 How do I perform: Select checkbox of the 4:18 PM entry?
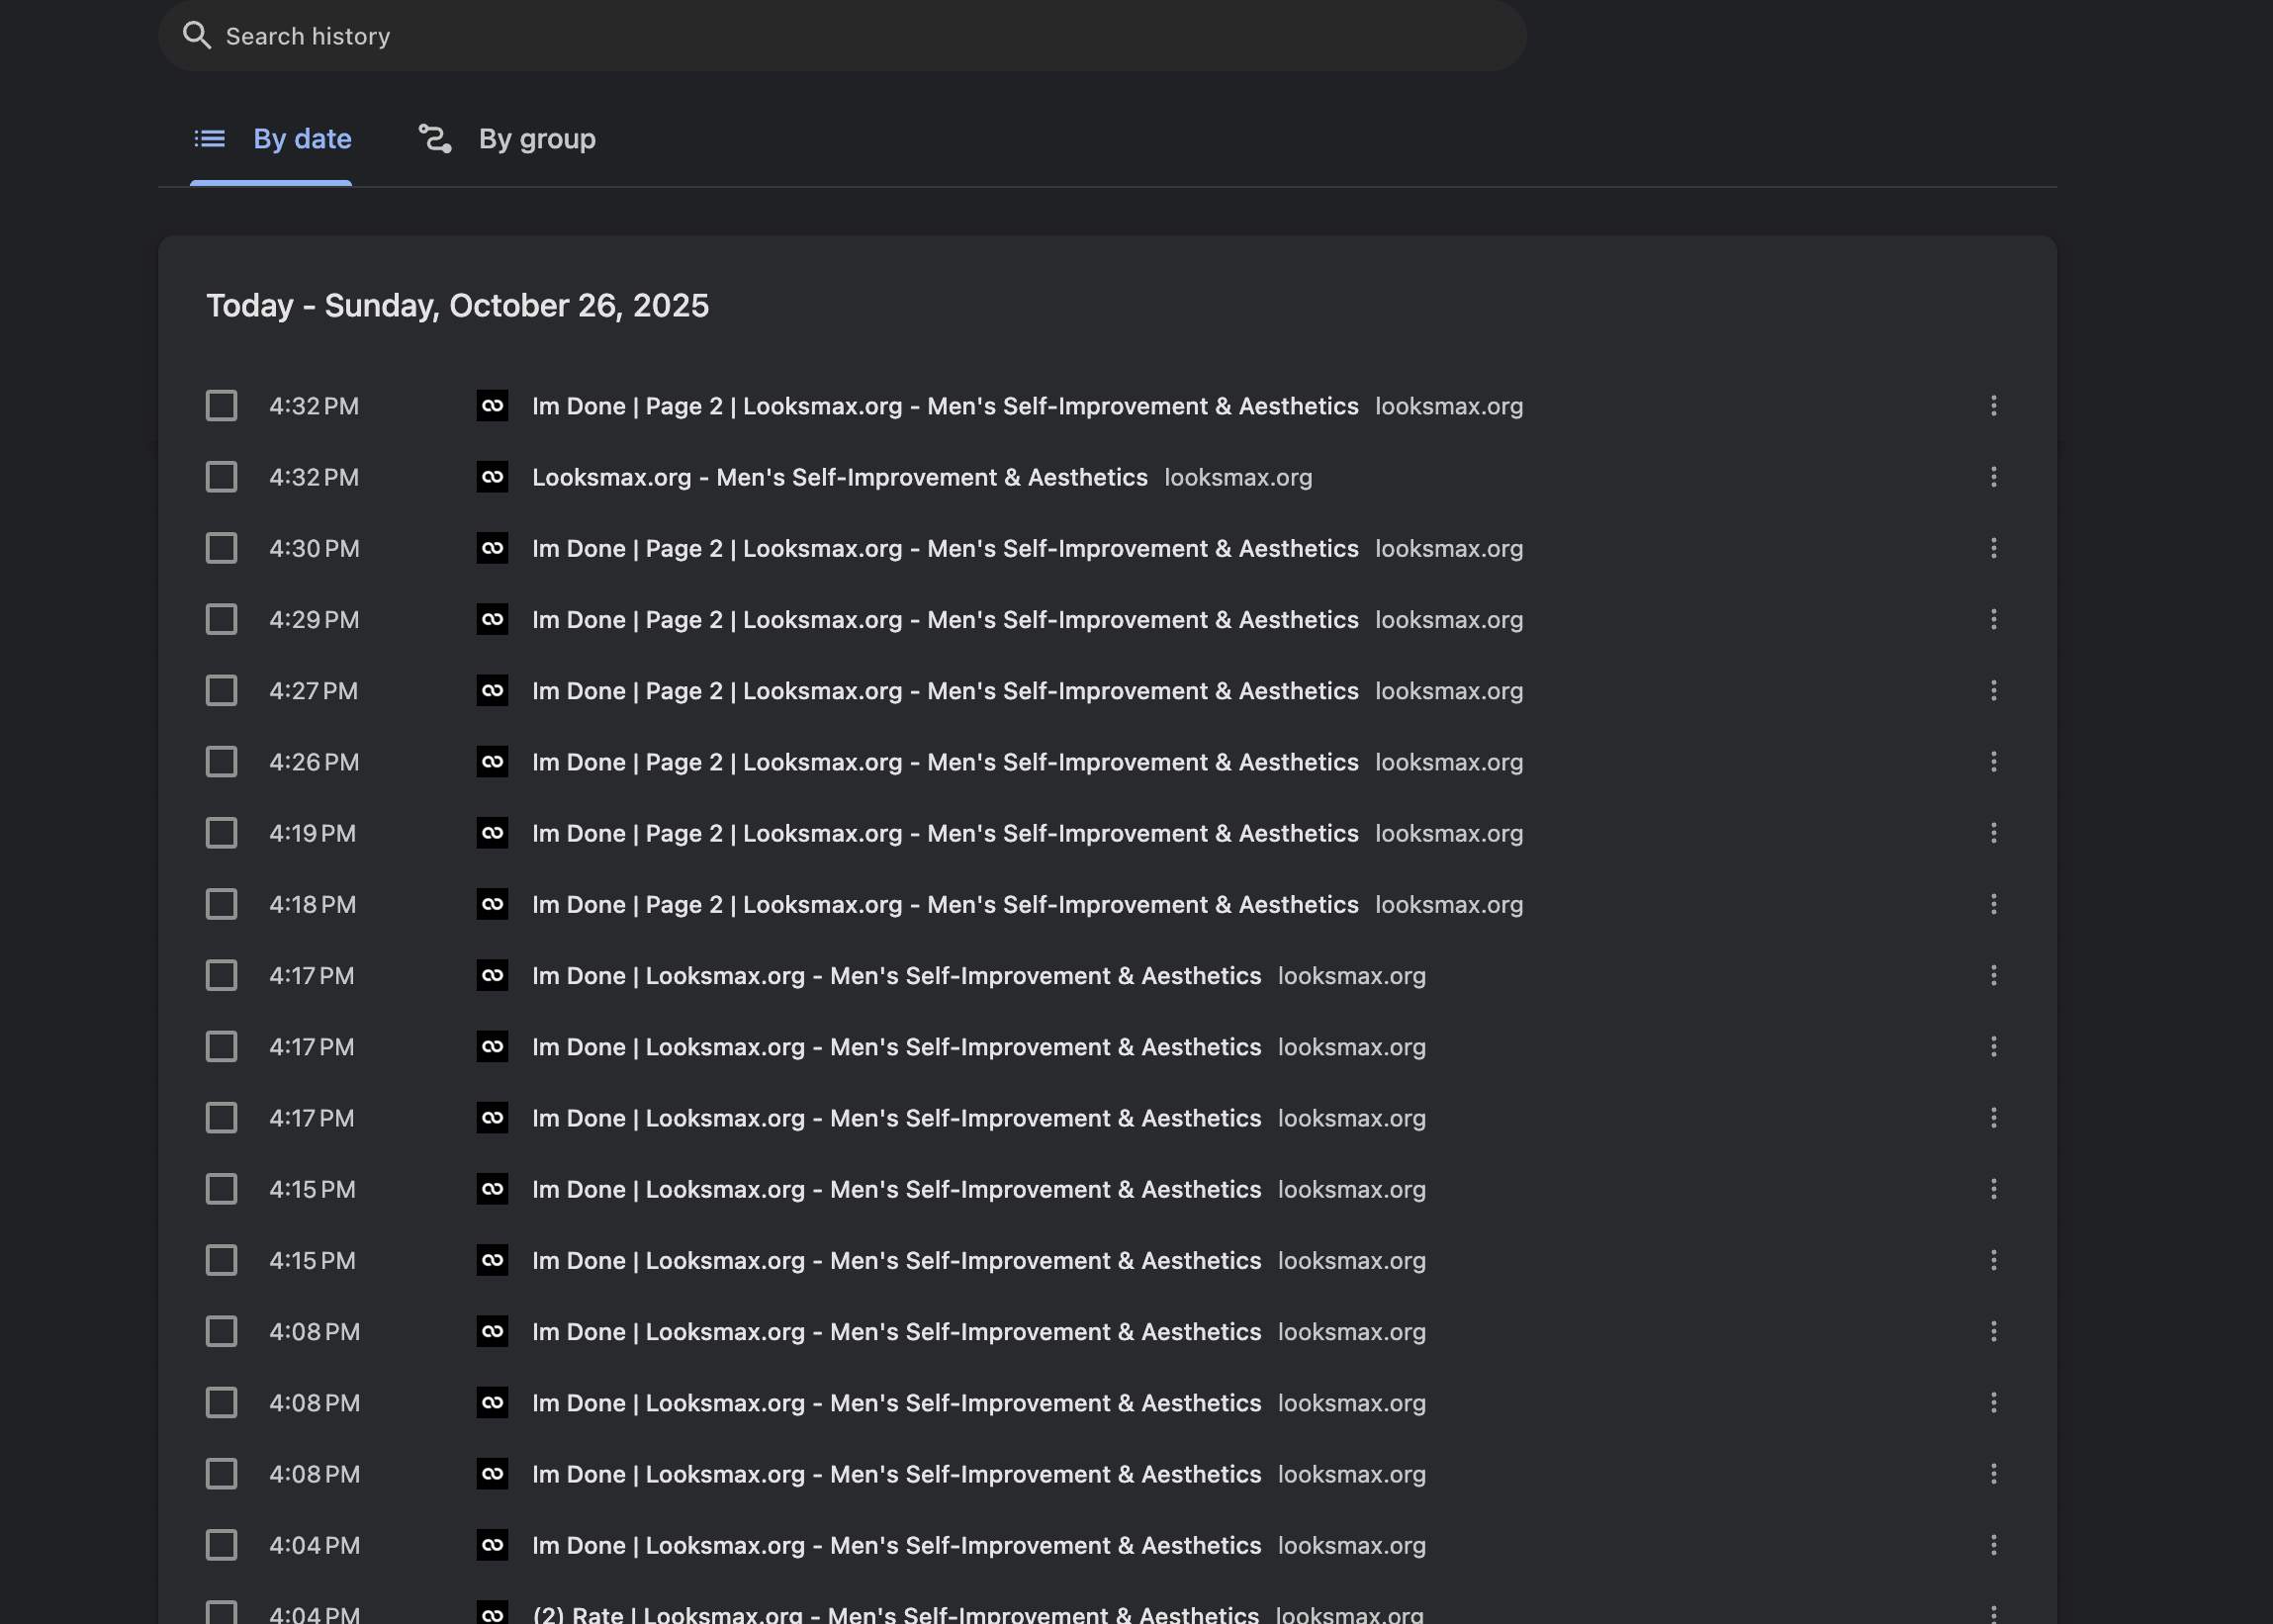point(221,904)
